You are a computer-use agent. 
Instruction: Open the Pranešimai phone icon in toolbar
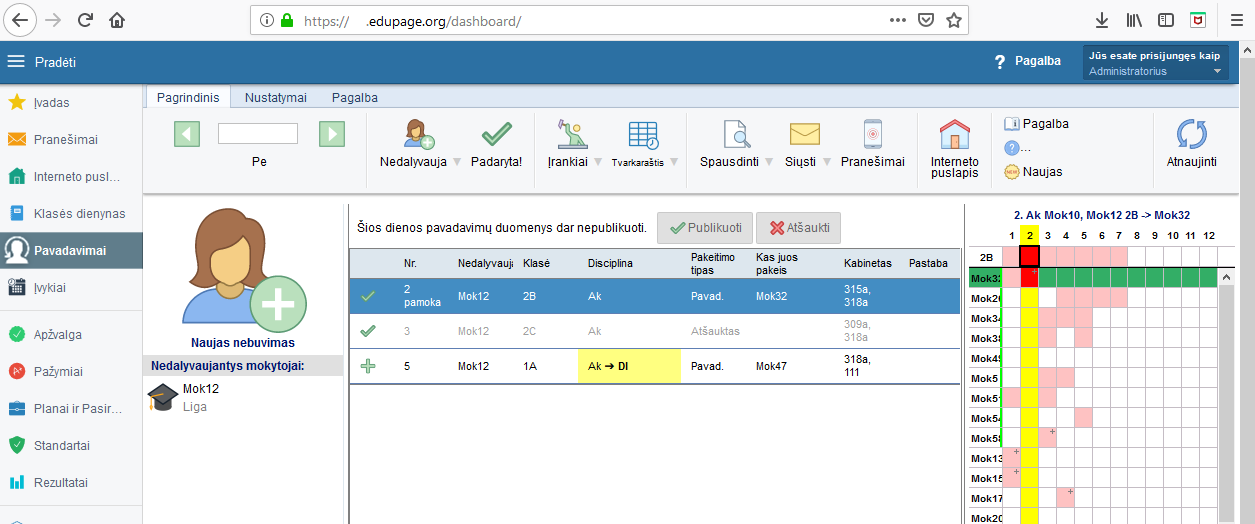point(872,135)
